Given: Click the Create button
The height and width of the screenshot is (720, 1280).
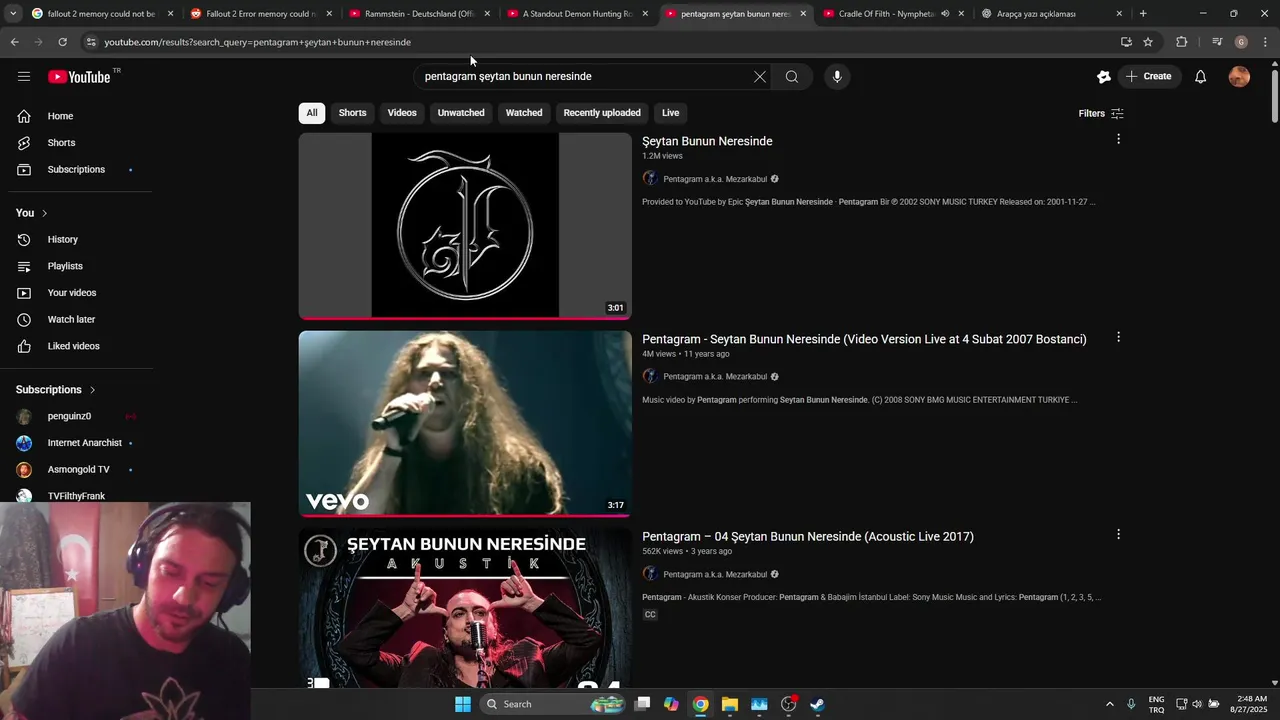Looking at the screenshot, I should [x=1149, y=77].
